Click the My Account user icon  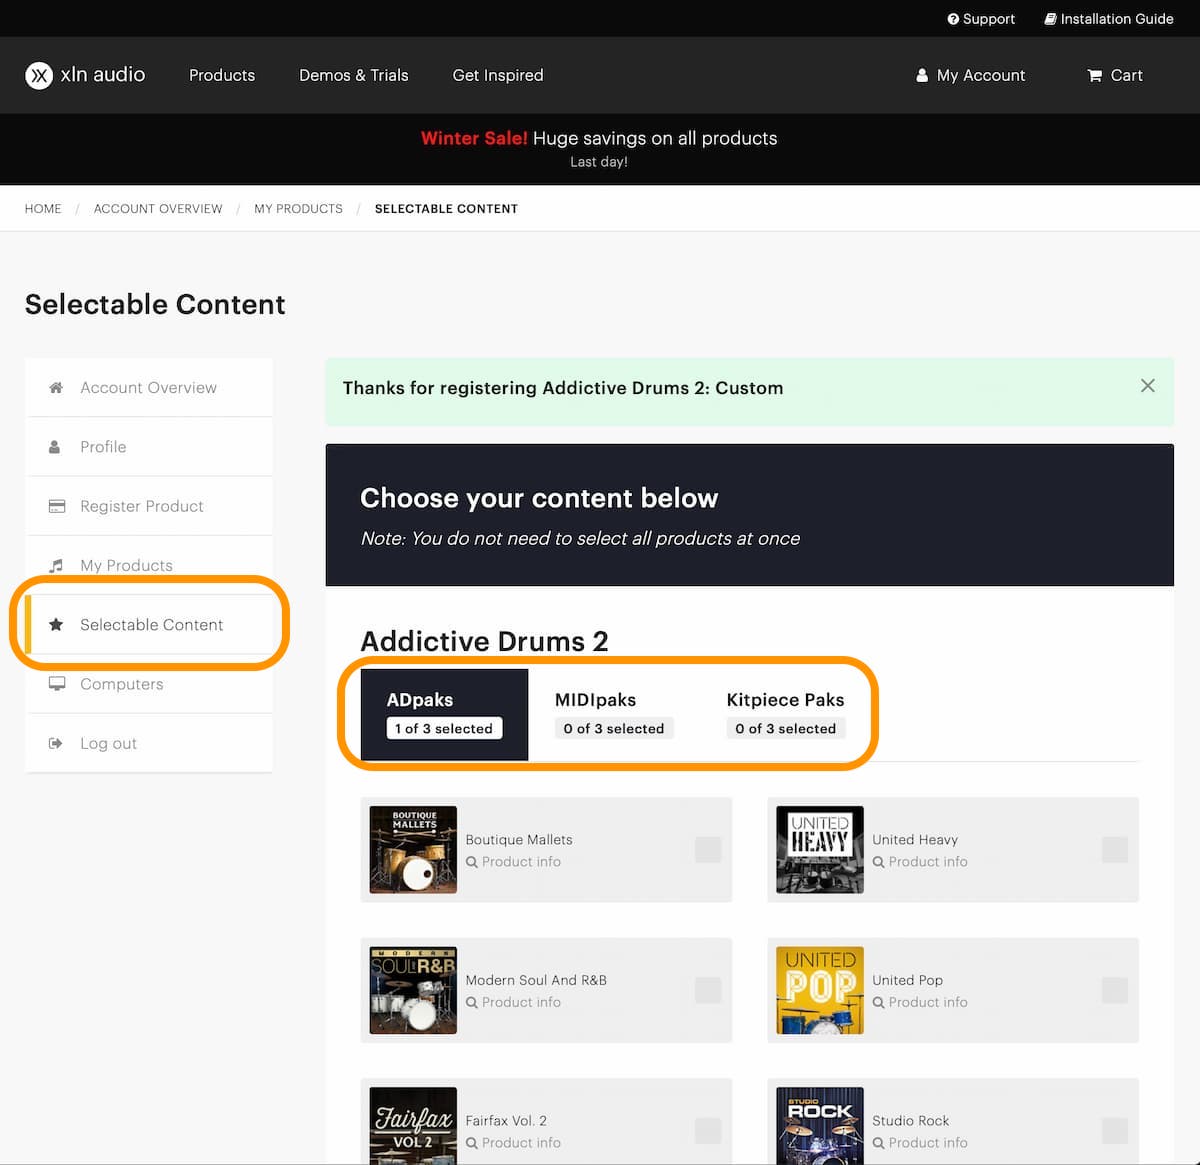tap(922, 75)
